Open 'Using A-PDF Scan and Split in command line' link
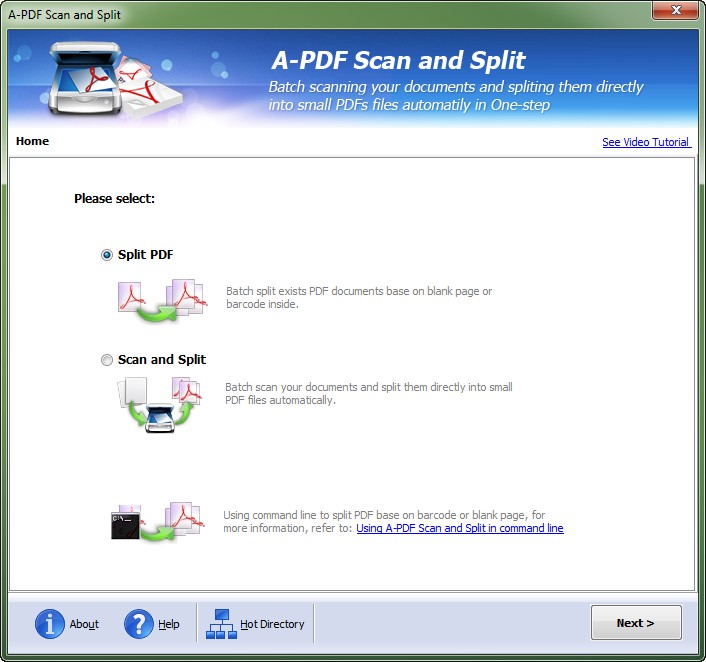This screenshot has height=662, width=706. click(x=460, y=528)
